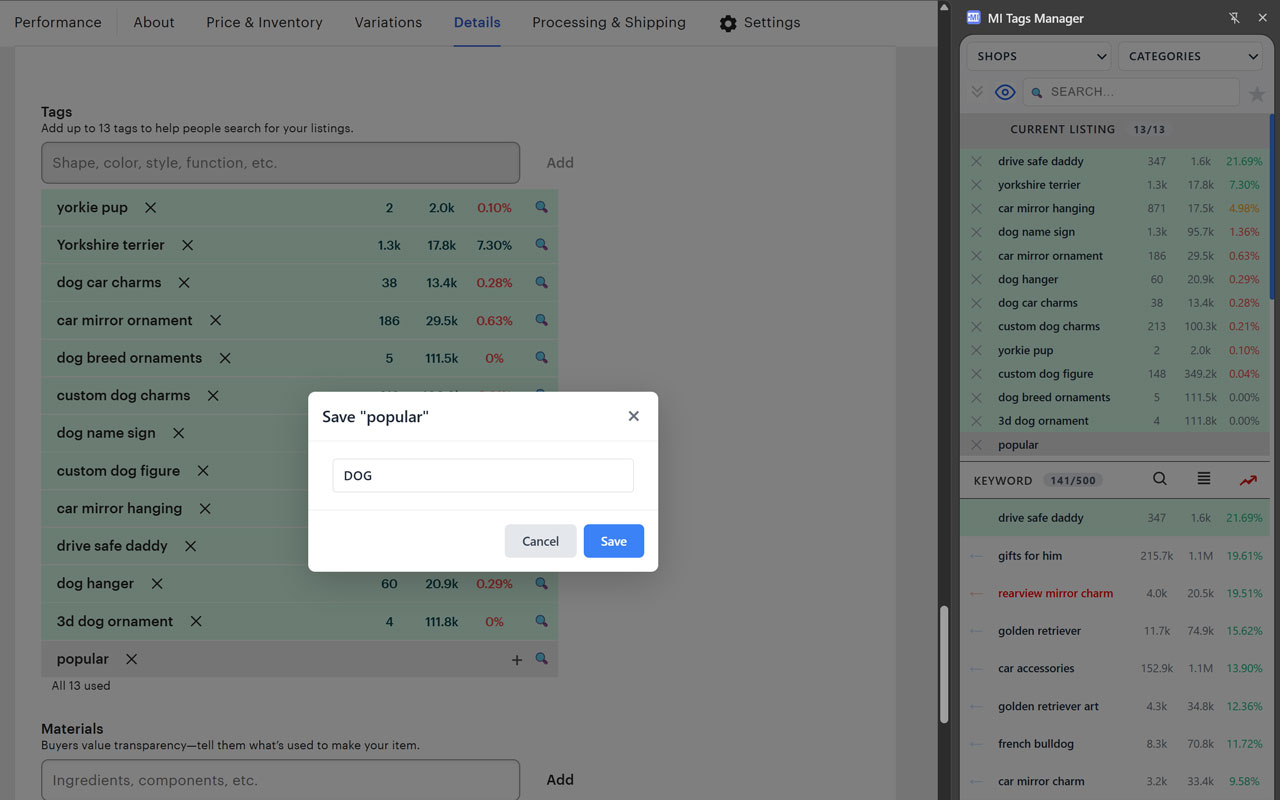Remove the 'dog hanger' tag in current listing panel
The height and width of the screenshot is (800, 1280).
click(977, 280)
